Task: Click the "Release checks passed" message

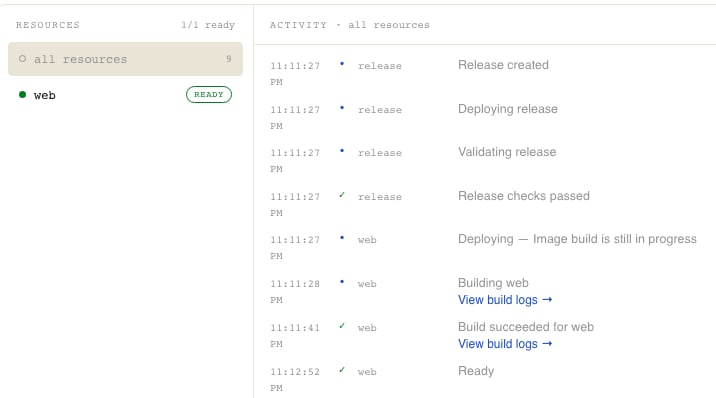Action: click(524, 196)
